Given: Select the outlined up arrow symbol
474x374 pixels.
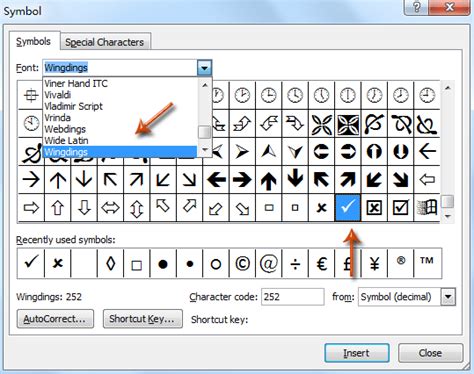Looking at the screenshot, I should [57, 207].
